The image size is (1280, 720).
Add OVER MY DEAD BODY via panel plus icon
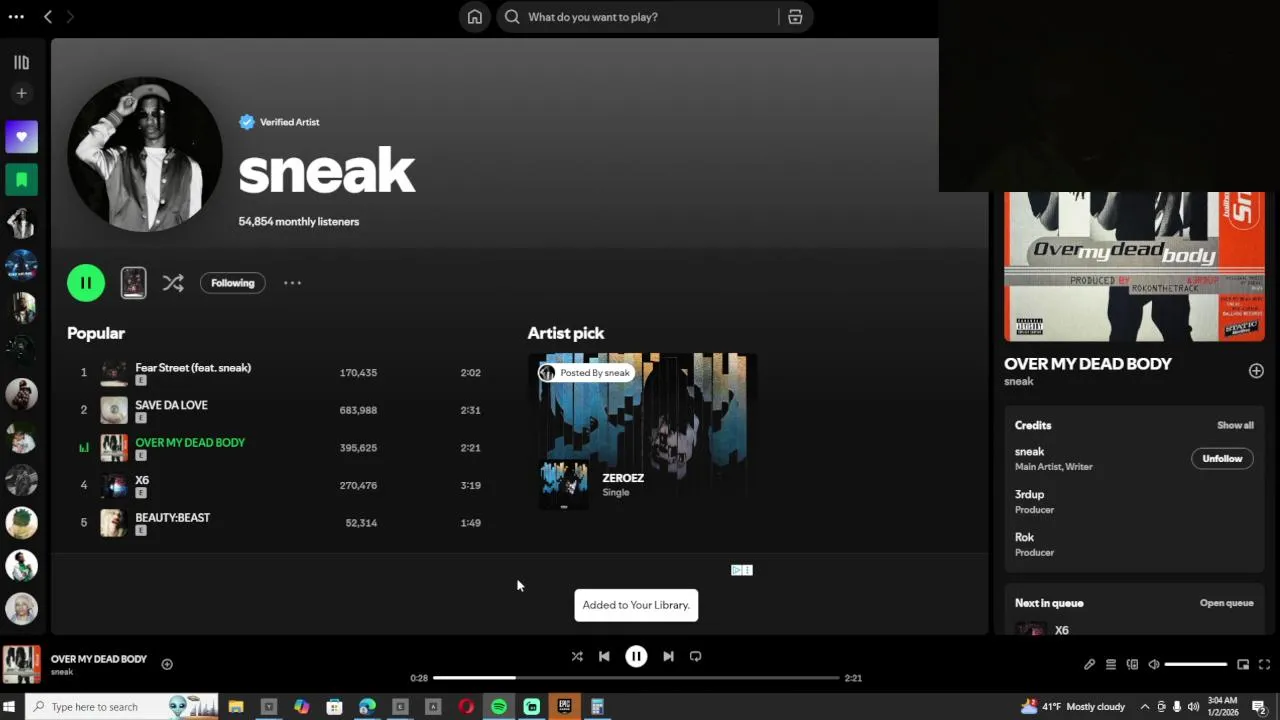tap(1256, 371)
